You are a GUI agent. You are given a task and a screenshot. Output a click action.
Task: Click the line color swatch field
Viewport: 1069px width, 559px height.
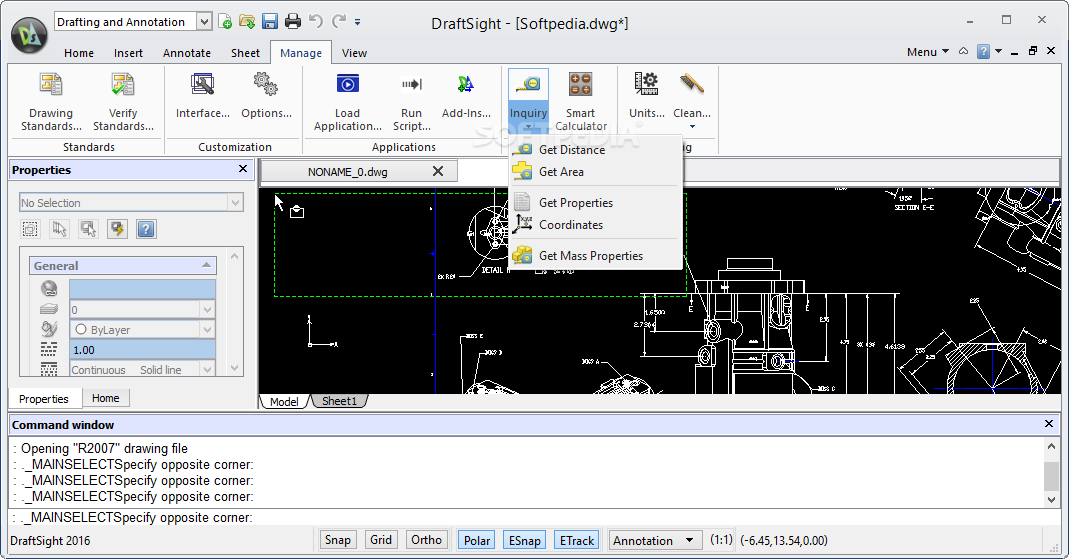(x=142, y=289)
